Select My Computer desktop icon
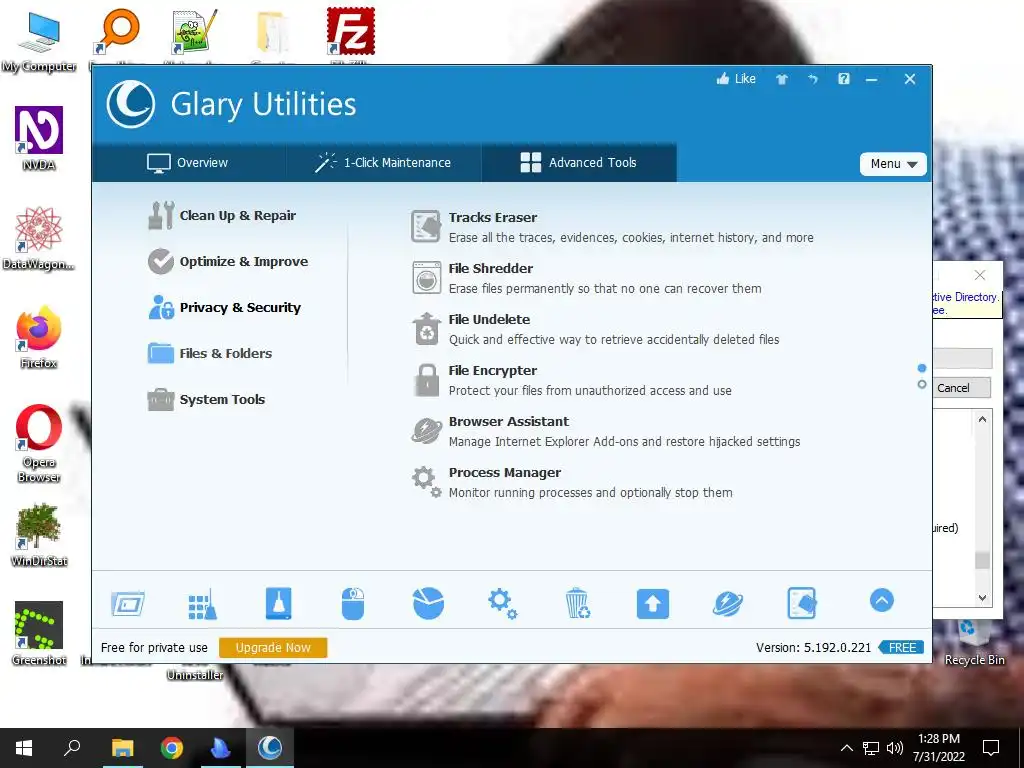 click(x=39, y=41)
